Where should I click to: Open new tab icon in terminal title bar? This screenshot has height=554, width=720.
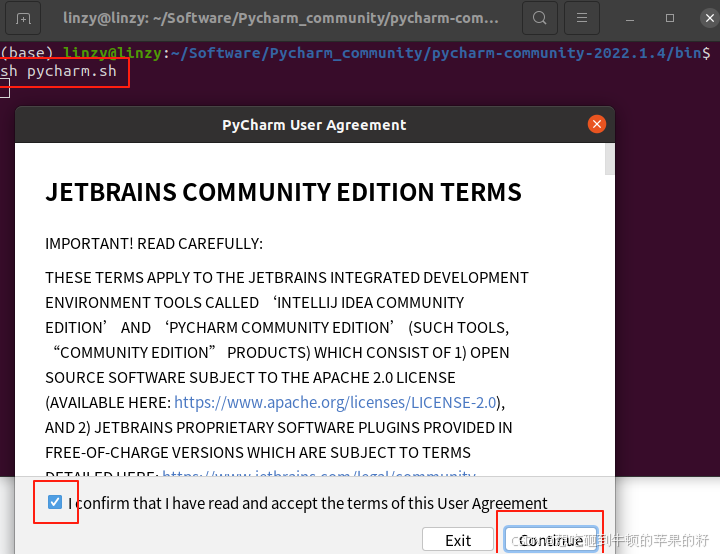pos(23,18)
